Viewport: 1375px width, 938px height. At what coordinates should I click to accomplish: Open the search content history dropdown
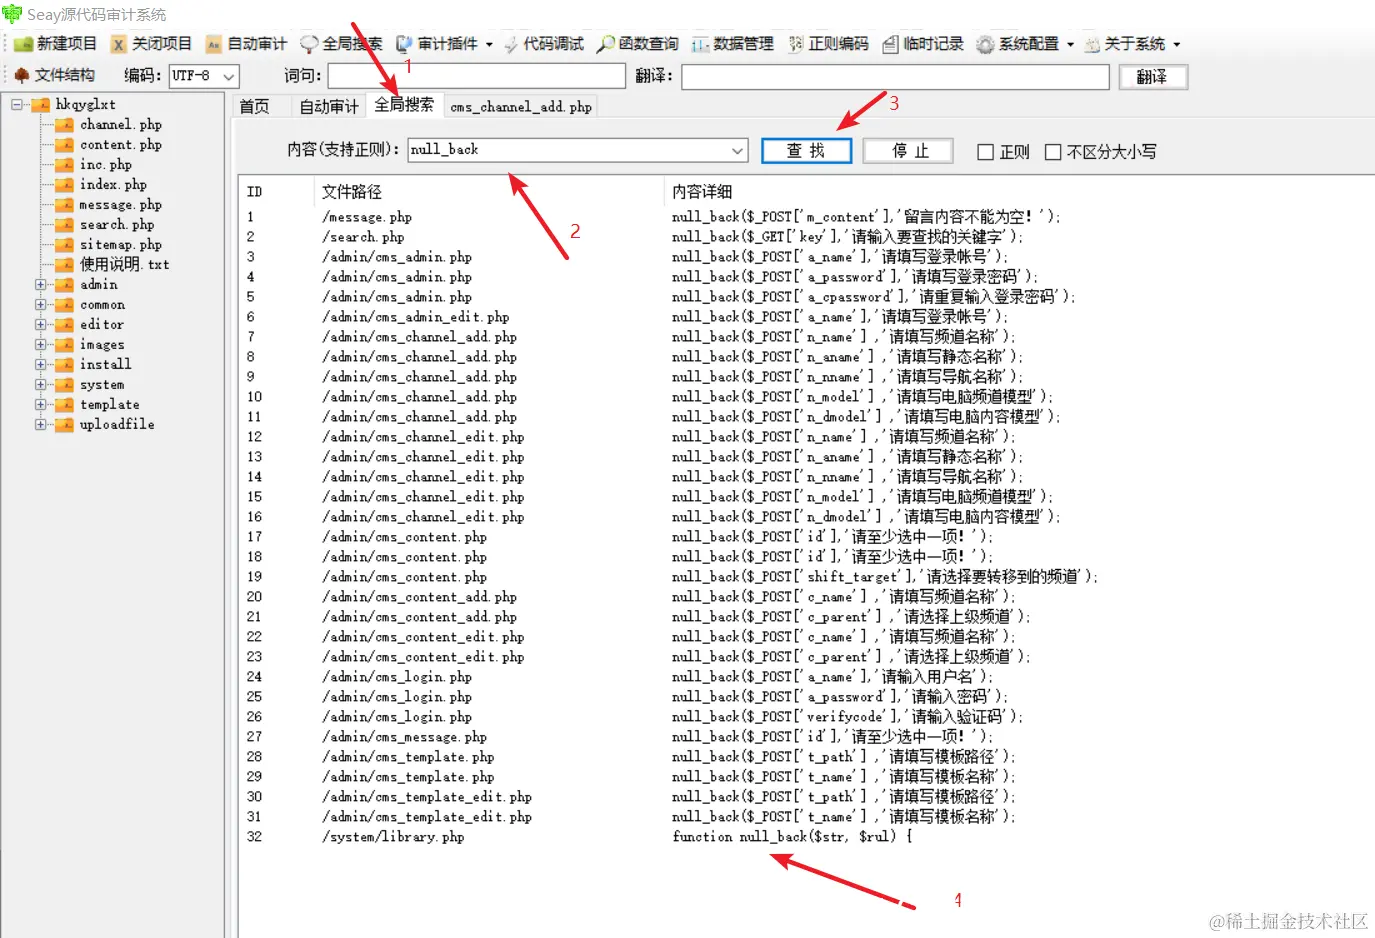tap(738, 150)
